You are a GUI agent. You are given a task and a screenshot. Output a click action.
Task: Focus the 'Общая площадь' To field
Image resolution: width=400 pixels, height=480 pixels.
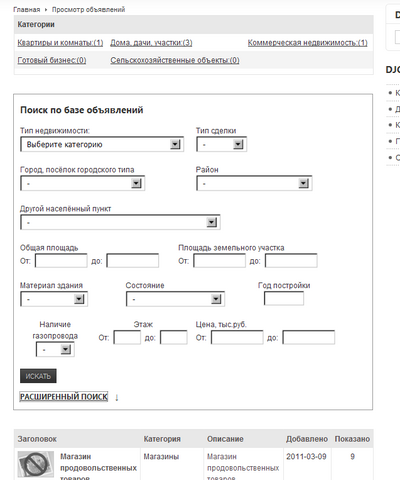(x=133, y=261)
